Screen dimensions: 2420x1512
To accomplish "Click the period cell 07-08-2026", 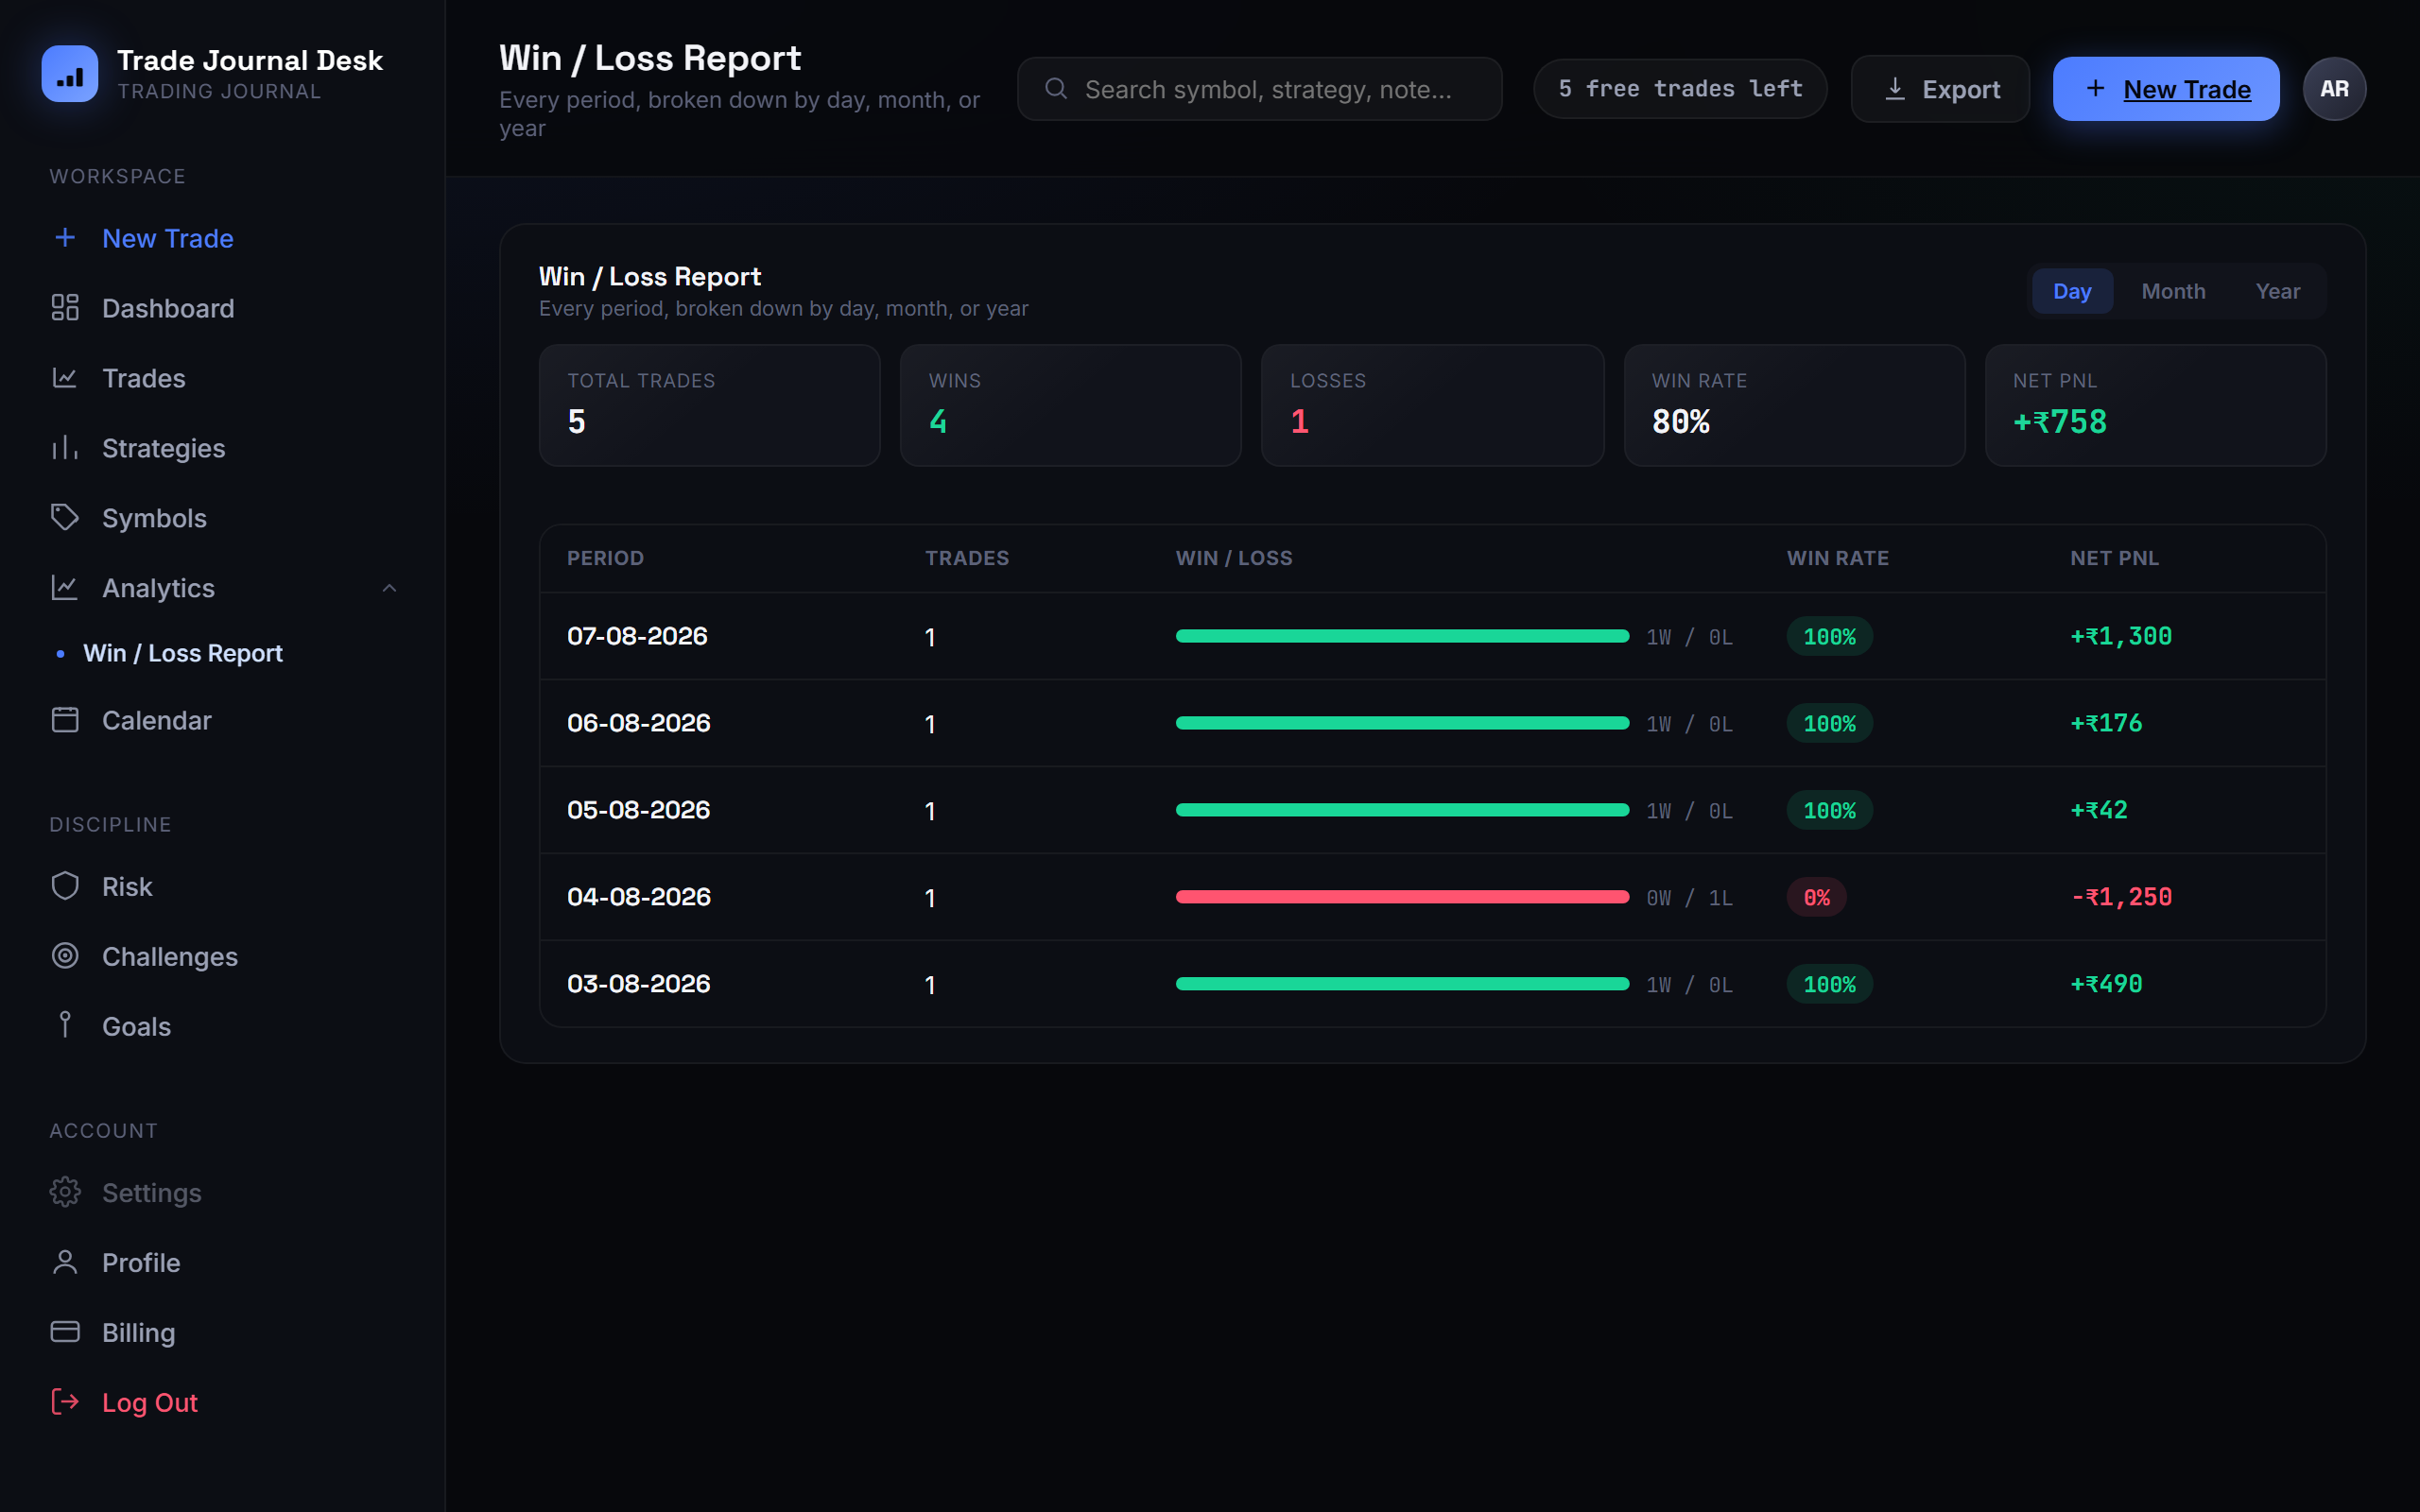I will [x=637, y=636].
